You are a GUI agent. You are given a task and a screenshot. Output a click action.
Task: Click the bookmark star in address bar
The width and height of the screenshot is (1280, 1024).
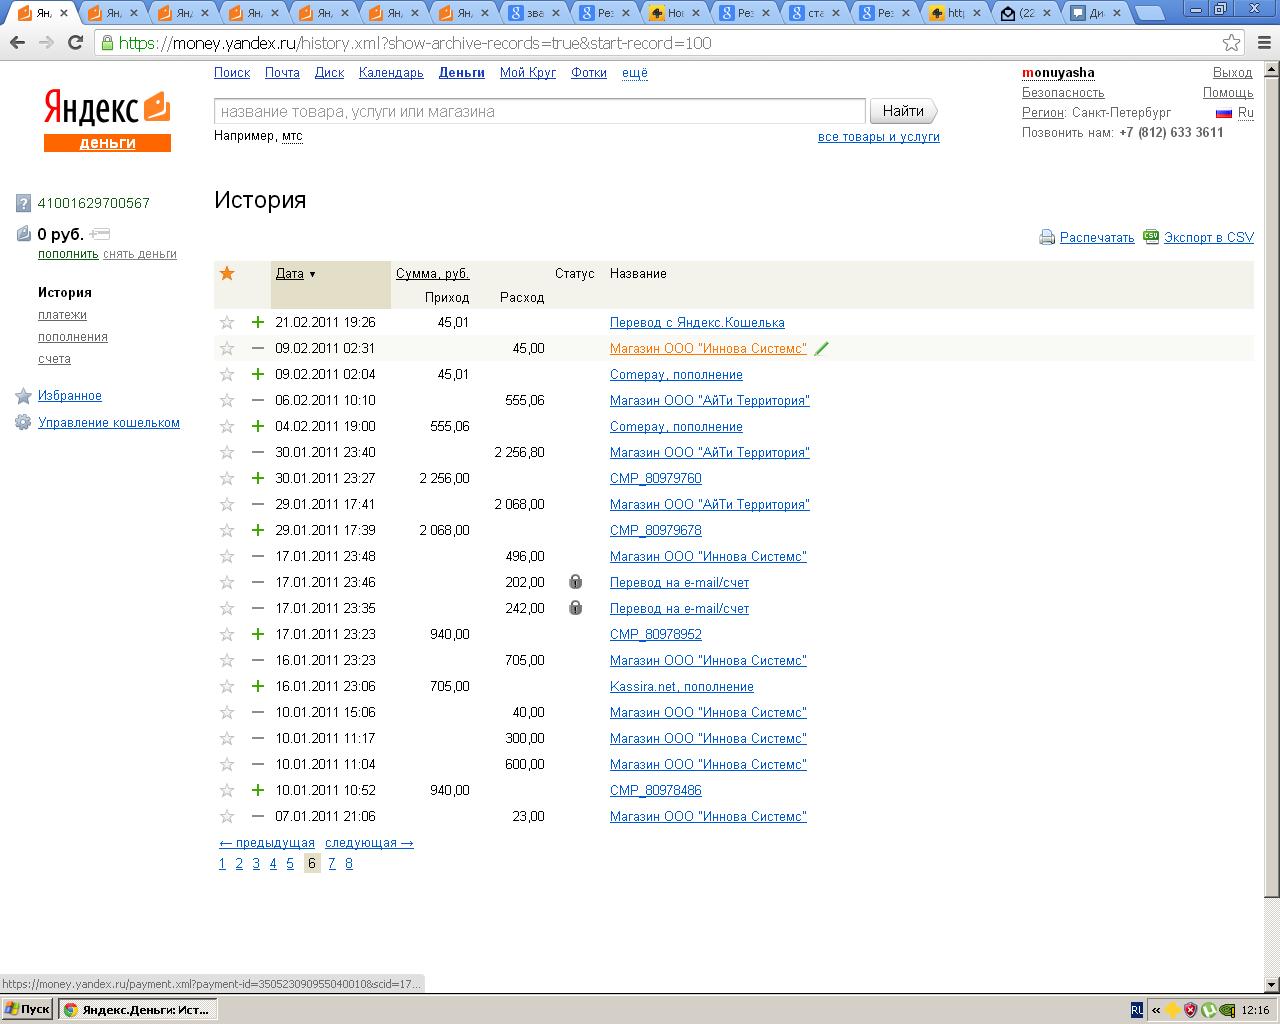click(1231, 43)
